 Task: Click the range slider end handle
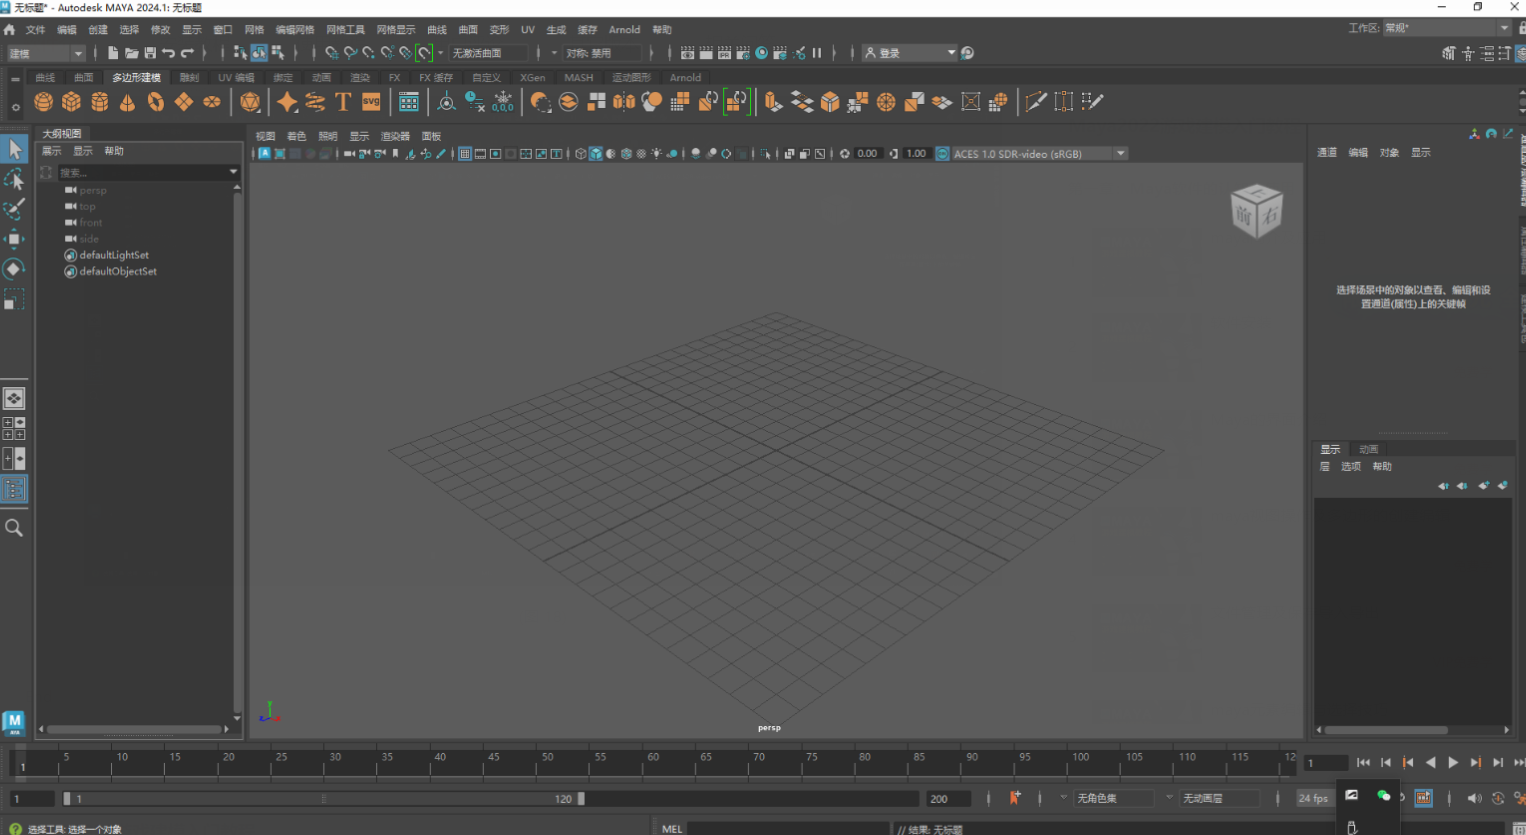[x=581, y=799]
